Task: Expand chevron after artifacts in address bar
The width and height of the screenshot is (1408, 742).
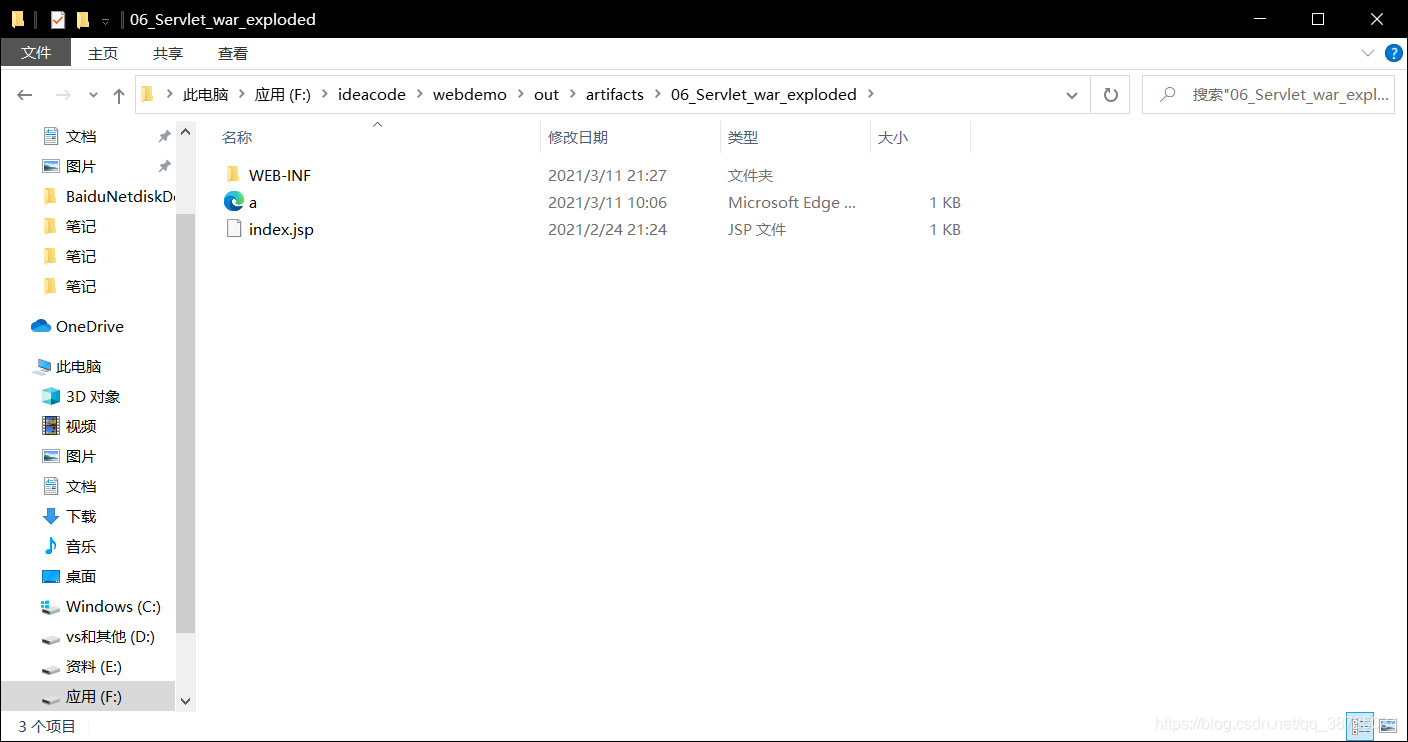Action: [x=657, y=94]
